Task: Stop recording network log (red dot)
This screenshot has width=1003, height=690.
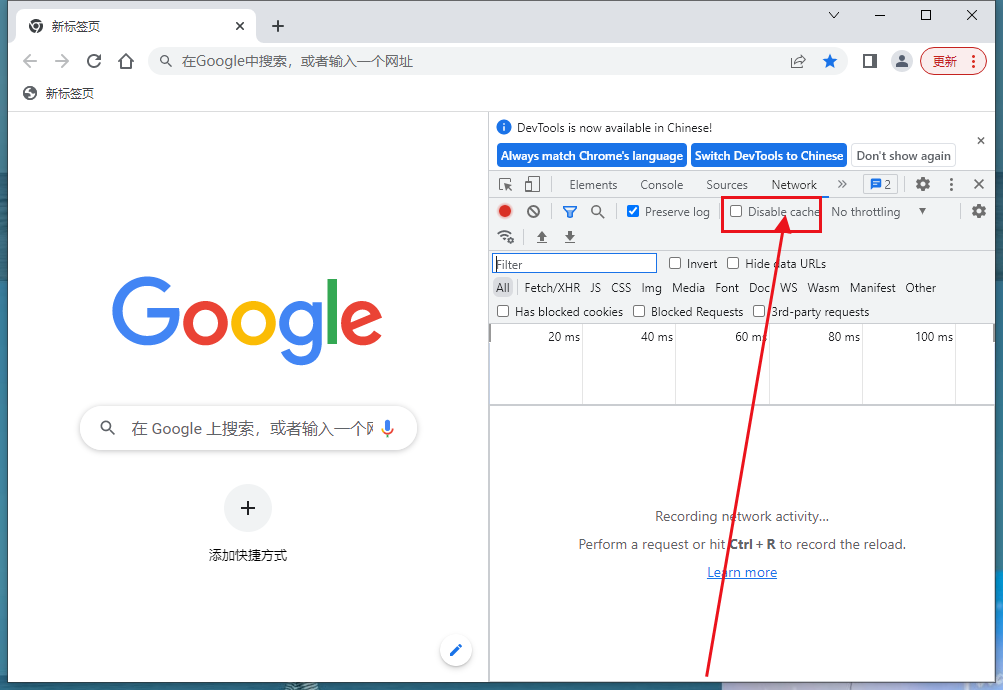Action: 505,211
